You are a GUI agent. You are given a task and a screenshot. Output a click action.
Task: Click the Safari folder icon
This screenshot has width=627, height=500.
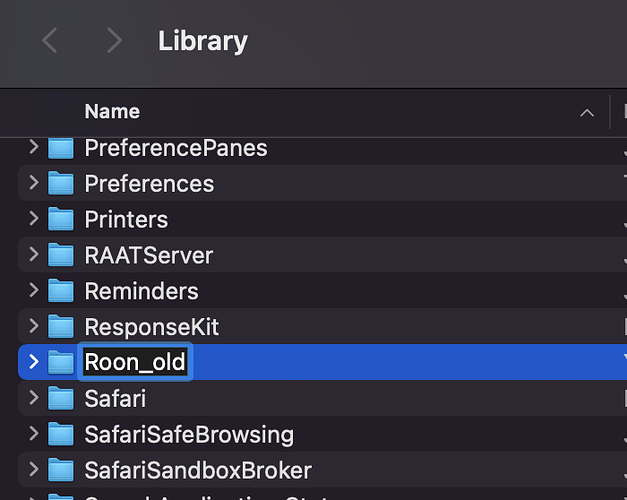tap(62, 399)
